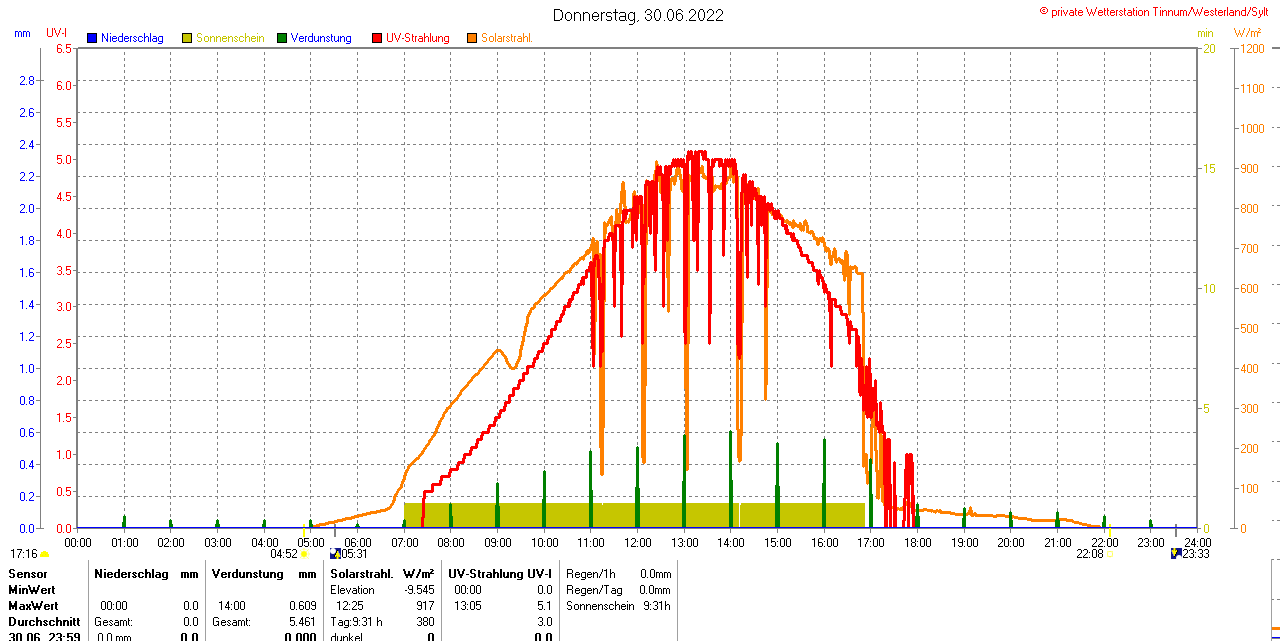Click the sunset icon next to 22:08
This screenshot has width=1280, height=641.
point(1110,554)
